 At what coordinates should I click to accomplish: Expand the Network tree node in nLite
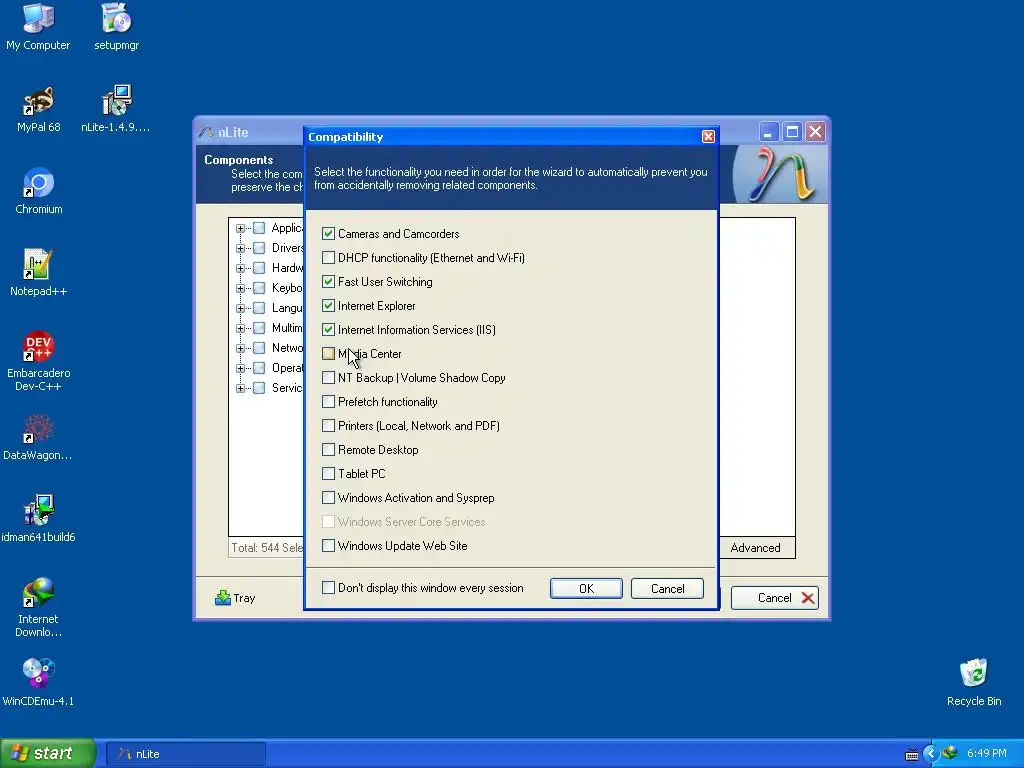coord(240,348)
